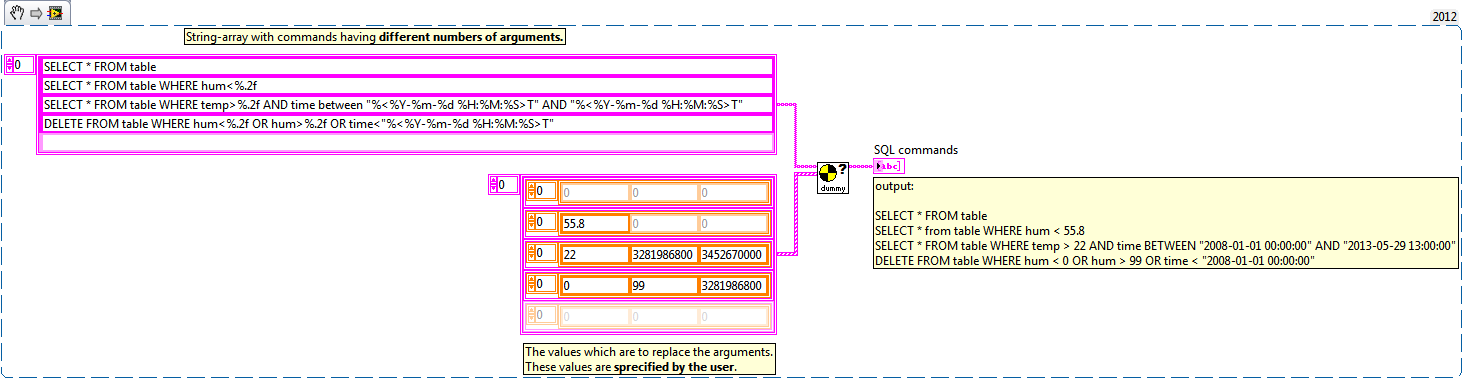Click the string array index stepper arrows
The width and height of the screenshot is (1463, 379).
point(10,65)
